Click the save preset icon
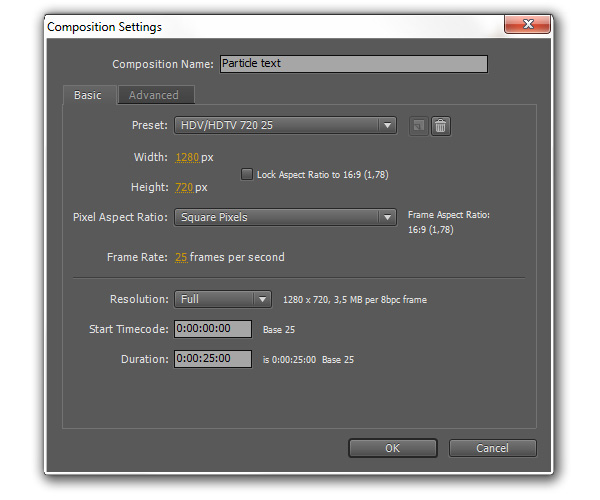This screenshot has height=500, width=600. pos(418,126)
